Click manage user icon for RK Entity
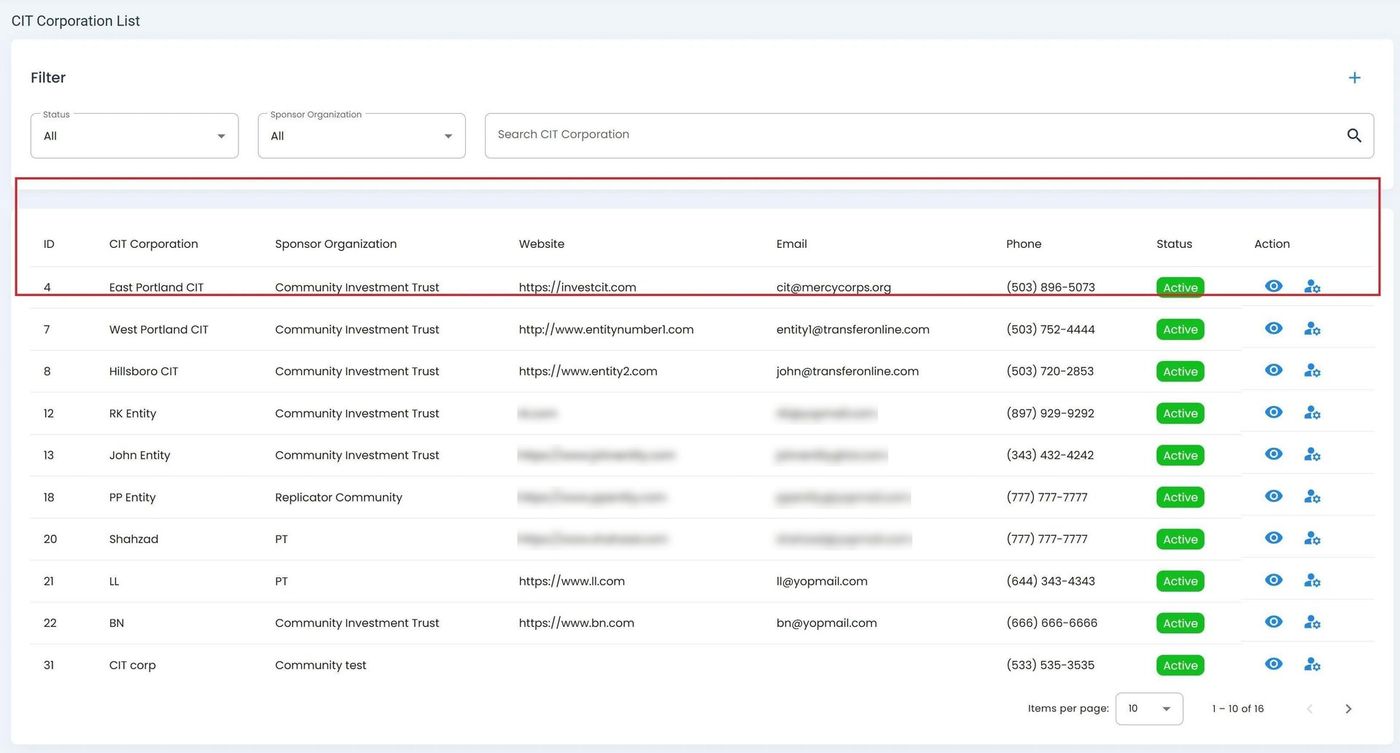 [x=1312, y=413]
